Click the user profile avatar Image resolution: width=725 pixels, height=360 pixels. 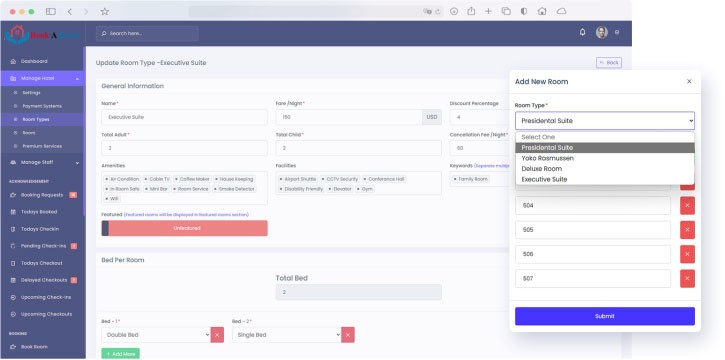coord(602,33)
